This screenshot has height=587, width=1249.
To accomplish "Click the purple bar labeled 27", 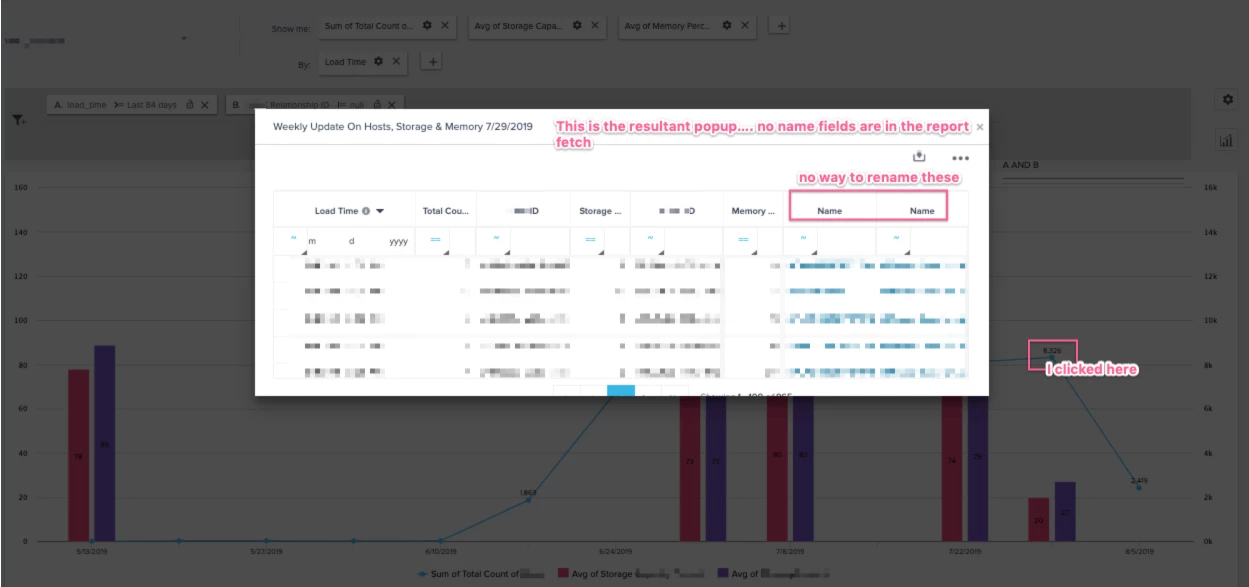I will pyautogui.click(x=1065, y=511).
